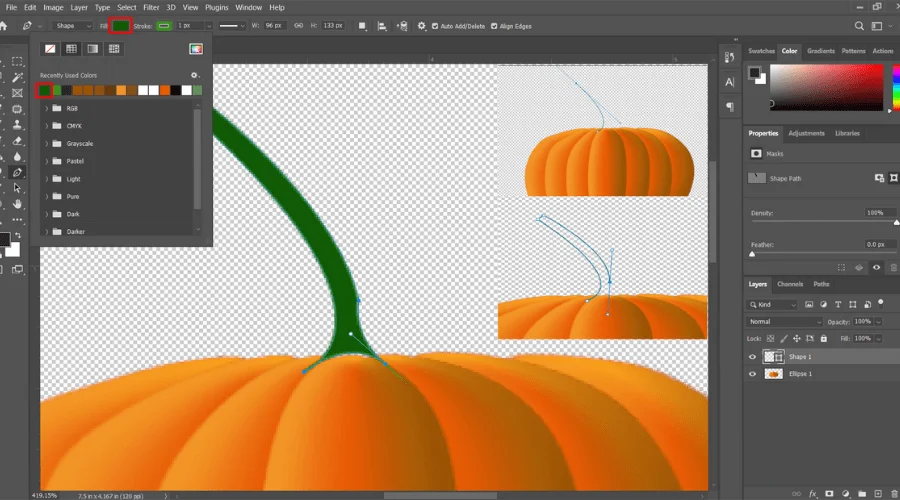Hide the Ellipse 1 layer
The height and width of the screenshot is (500, 900).
click(x=752, y=374)
